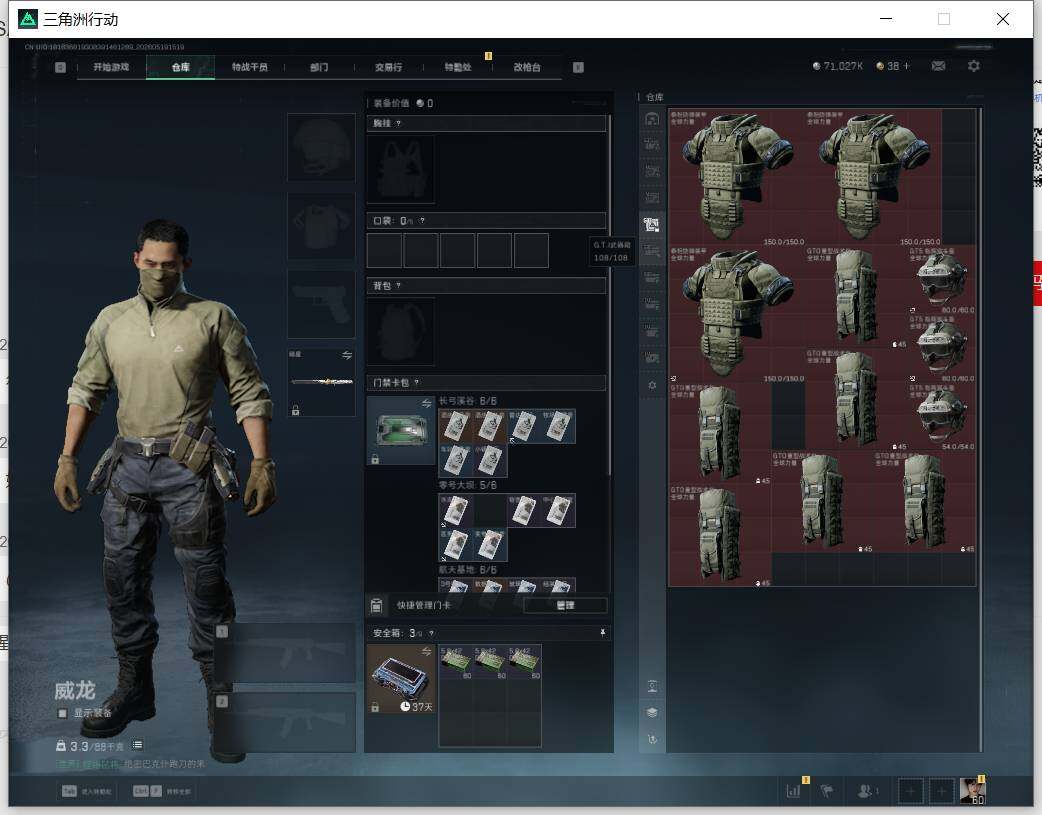1042x815 pixels.
Task: Click the plus icon beside the 38 currency
Action: [906, 66]
